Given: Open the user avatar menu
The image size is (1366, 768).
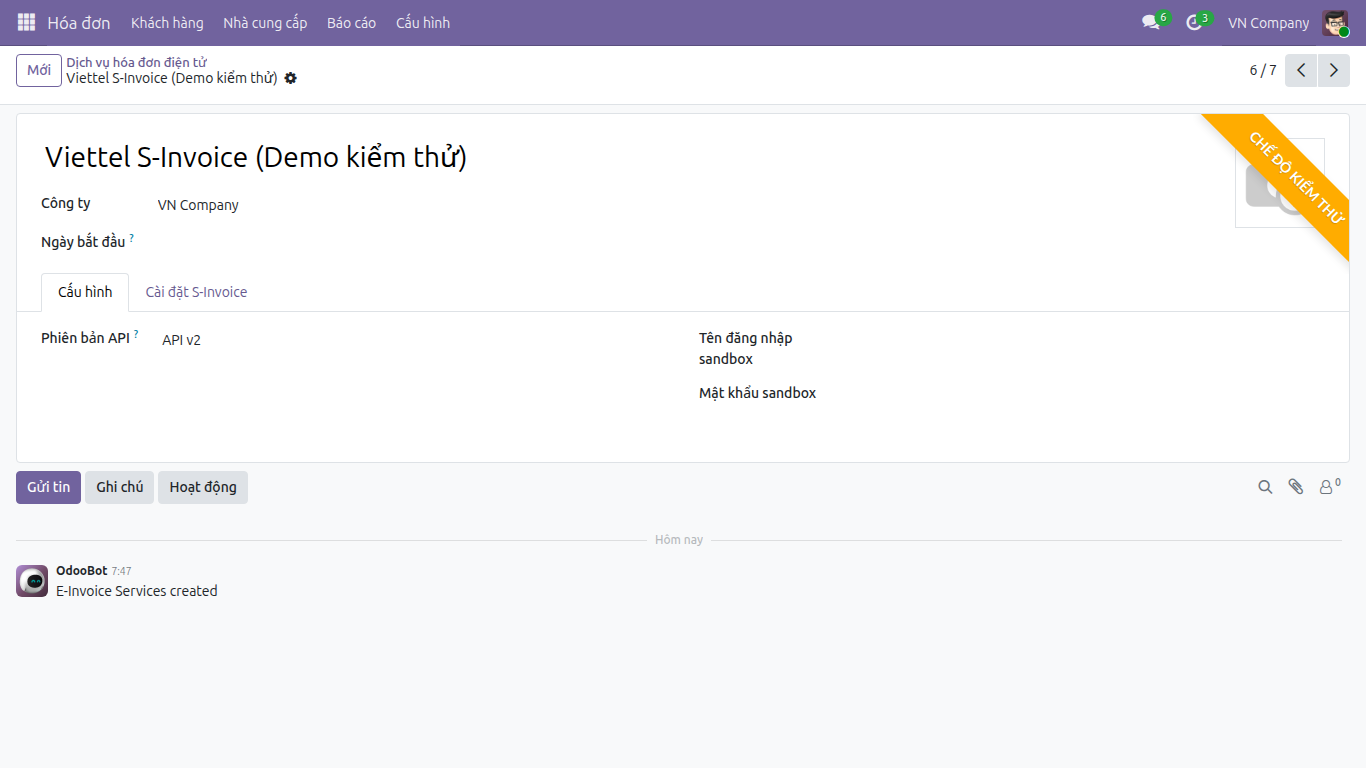Looking at the screenshot, I should pos(1335,22).
